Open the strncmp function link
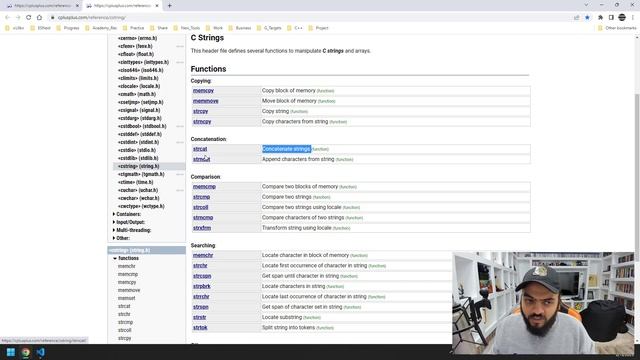This screenshot has width=640, height=360. (203, 218)
